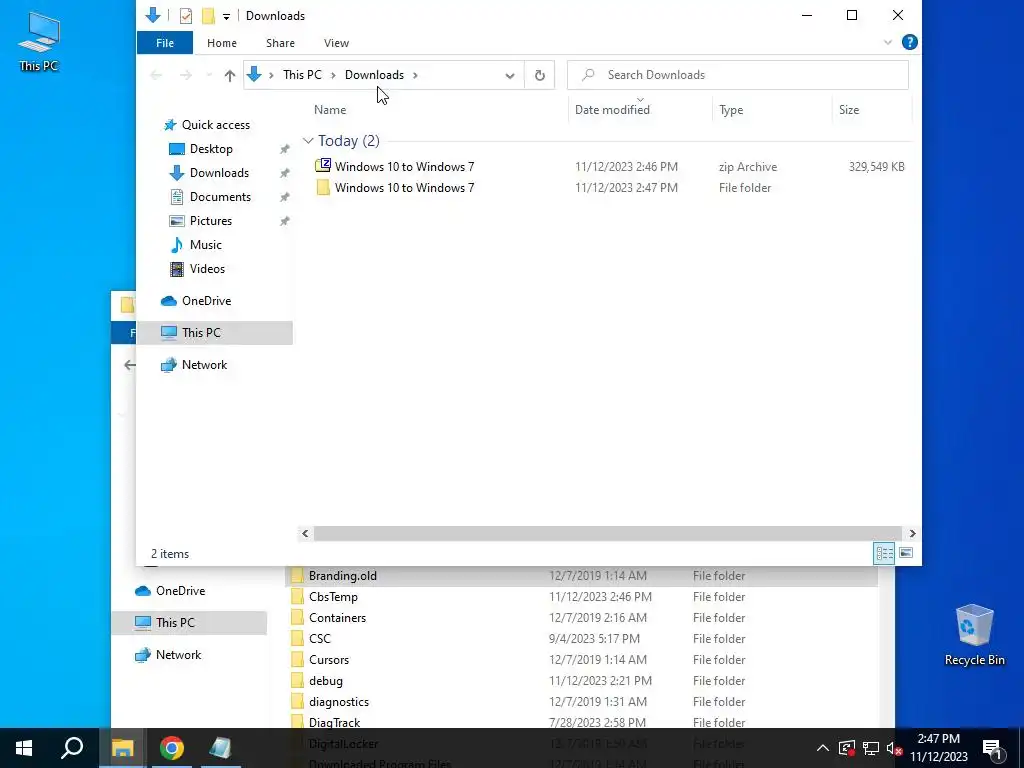
Task: Sort by the Date modified column header
Action: 612,110
